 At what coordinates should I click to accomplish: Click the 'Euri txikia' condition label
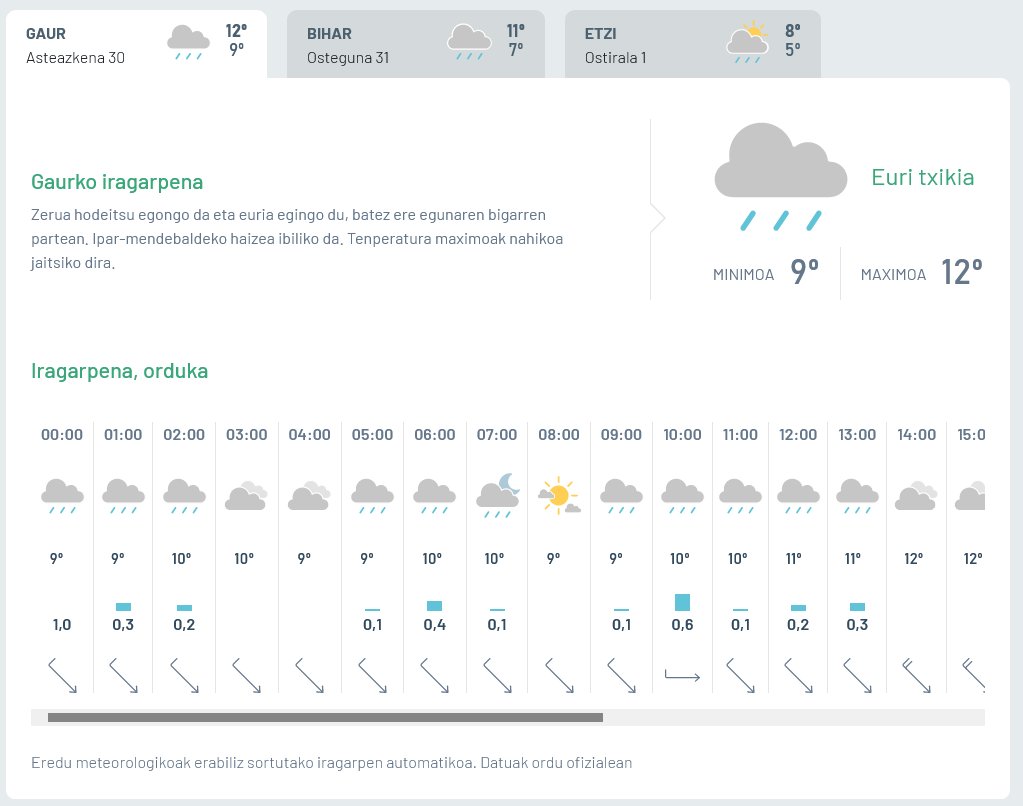(x=923, y=178)
